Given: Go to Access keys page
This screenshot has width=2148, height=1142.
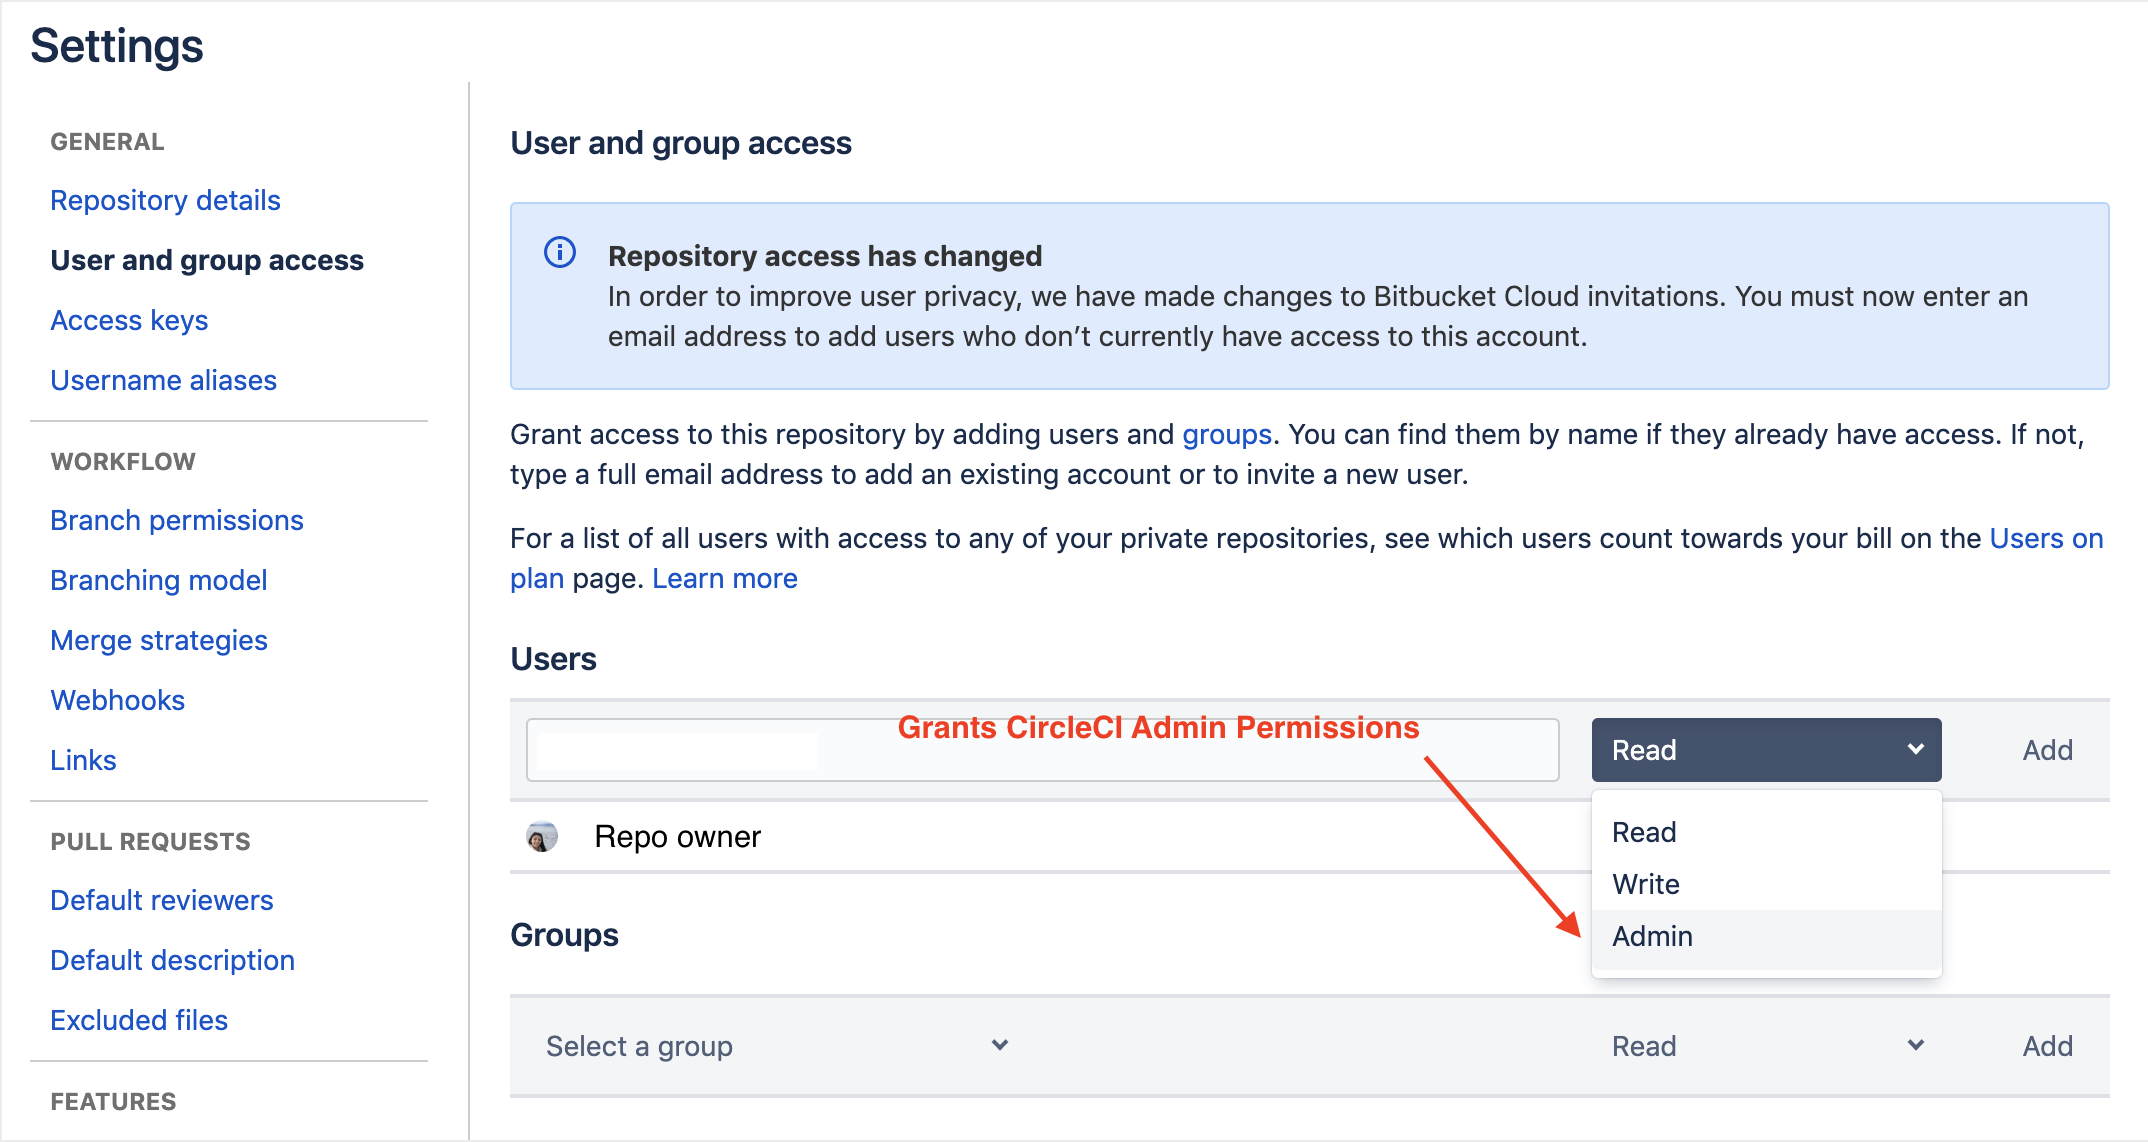Looking at the screenshot, I should coord(129,320).
